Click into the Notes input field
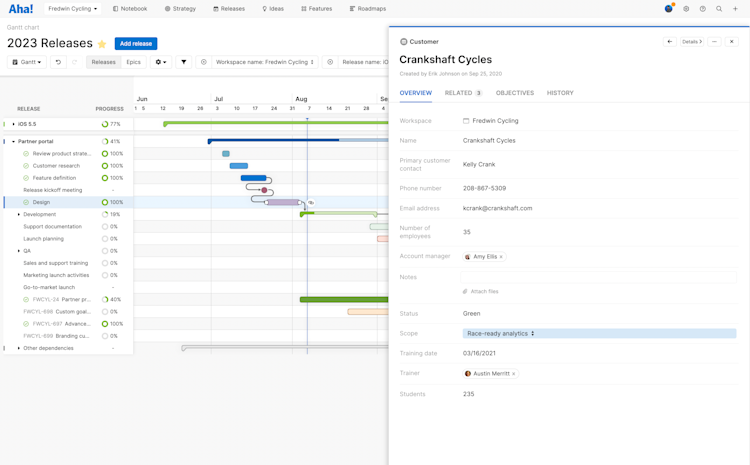Viewport: 750px width, 465px height. (598, 277)
